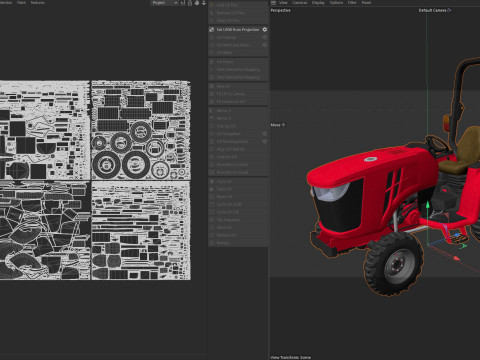This screenshot has height=360, width=480.
Task: Open the UV Unwrap options gear
Action: 265,37
